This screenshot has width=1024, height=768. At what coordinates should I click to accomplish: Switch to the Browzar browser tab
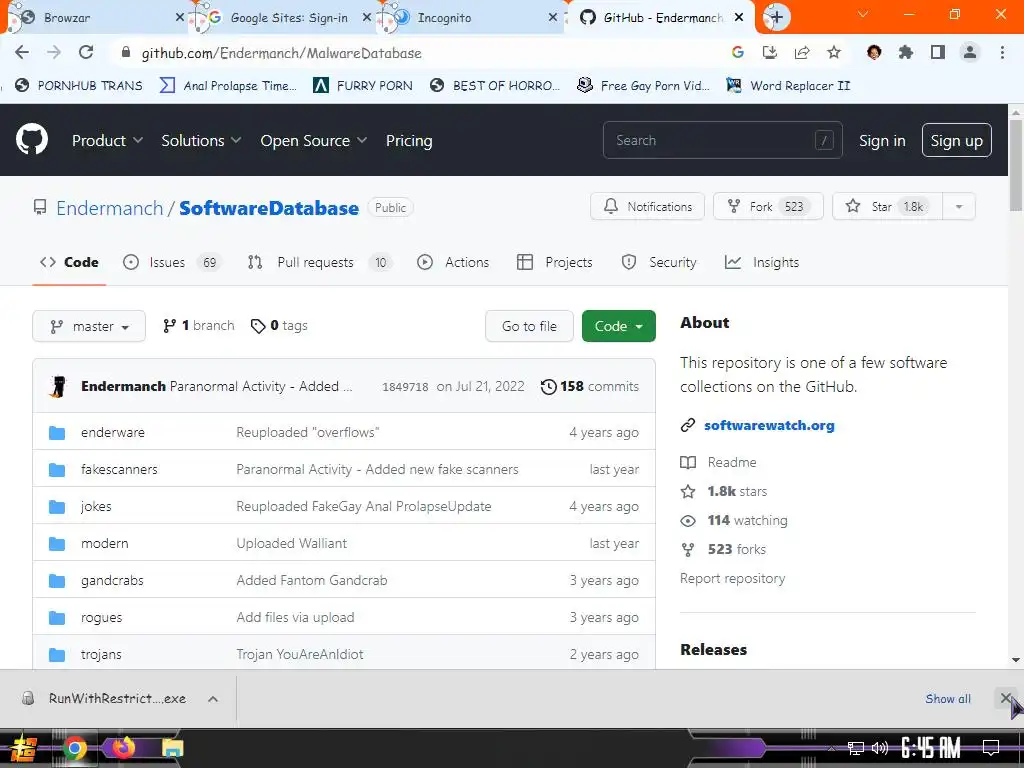[x=95, y=18]
